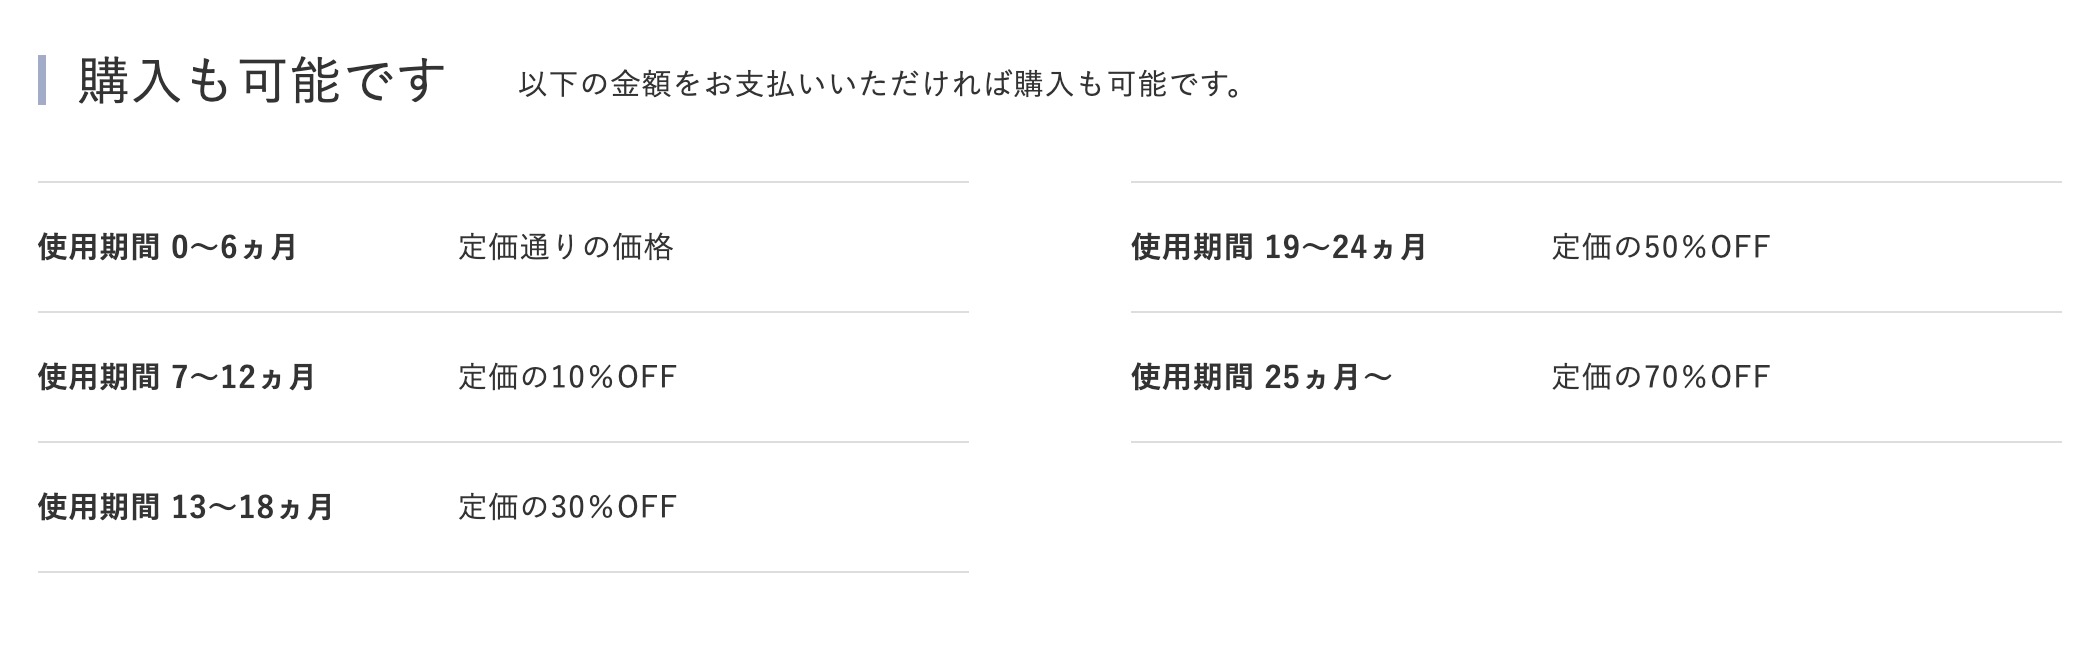The height and width of the screenshot is (654, 2088).
Task: Click '使用期間' label in the 19〜24ヵ月 row
Action: 1191,247
